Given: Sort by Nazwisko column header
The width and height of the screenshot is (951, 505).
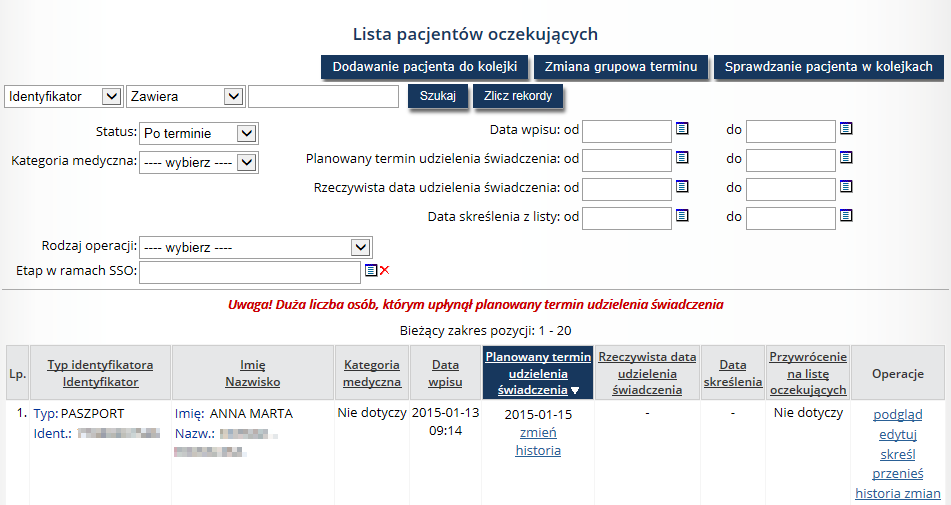Looking at the screenshot, I should (x=252, y=382).
